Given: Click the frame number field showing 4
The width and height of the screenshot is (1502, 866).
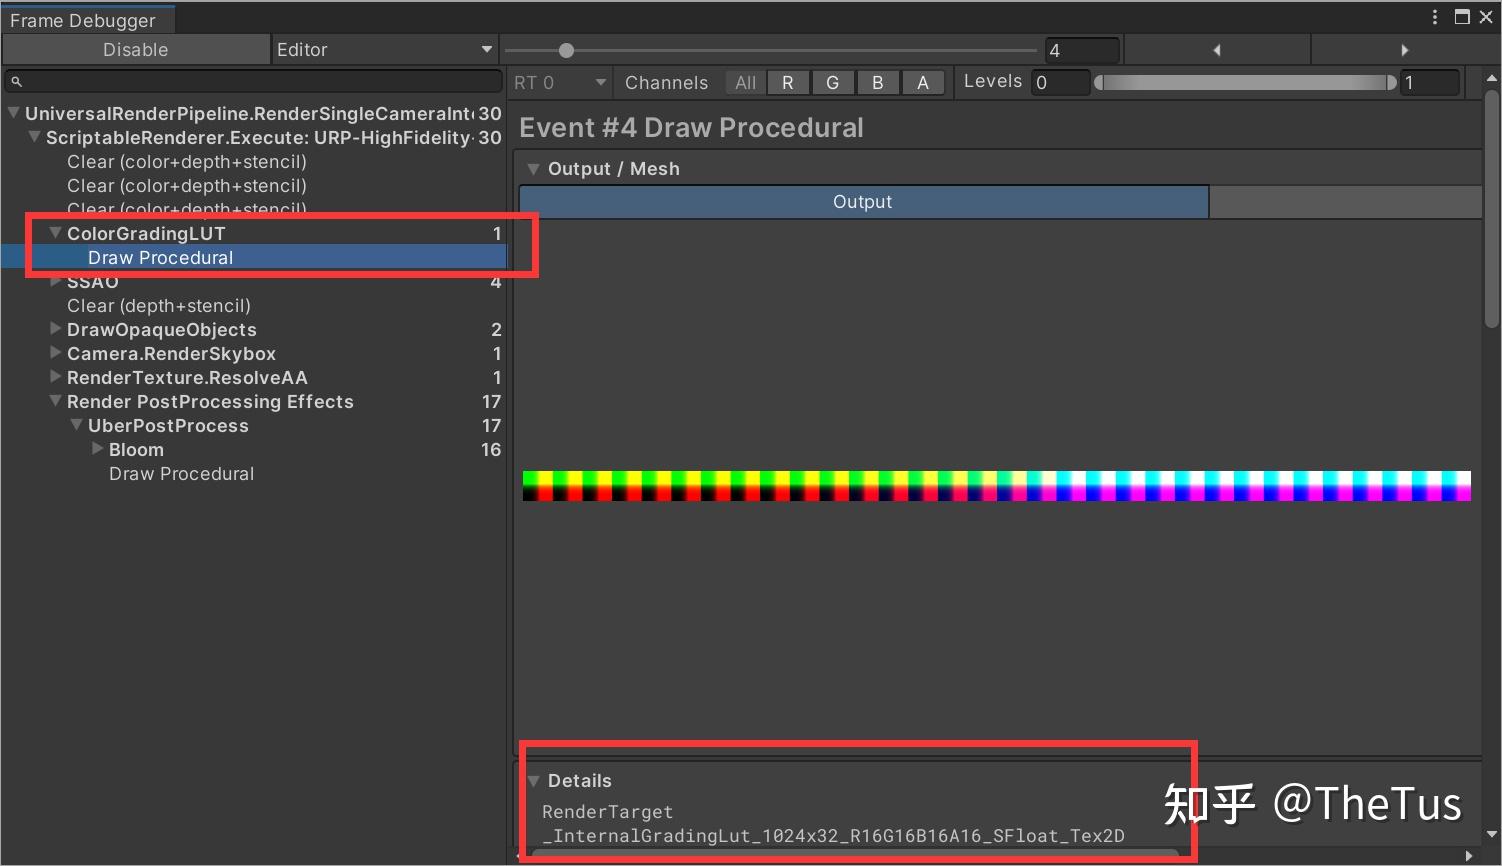Looking at the screenshot, I should pos(1082,49).
